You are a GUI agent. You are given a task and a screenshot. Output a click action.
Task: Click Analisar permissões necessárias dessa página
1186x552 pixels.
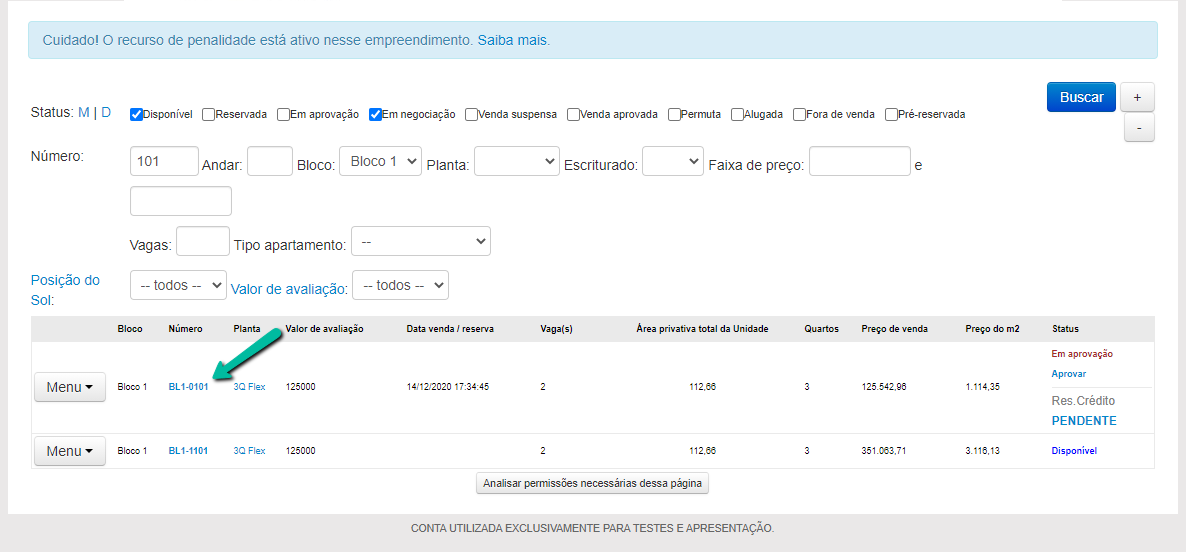[x=592, y=484]
